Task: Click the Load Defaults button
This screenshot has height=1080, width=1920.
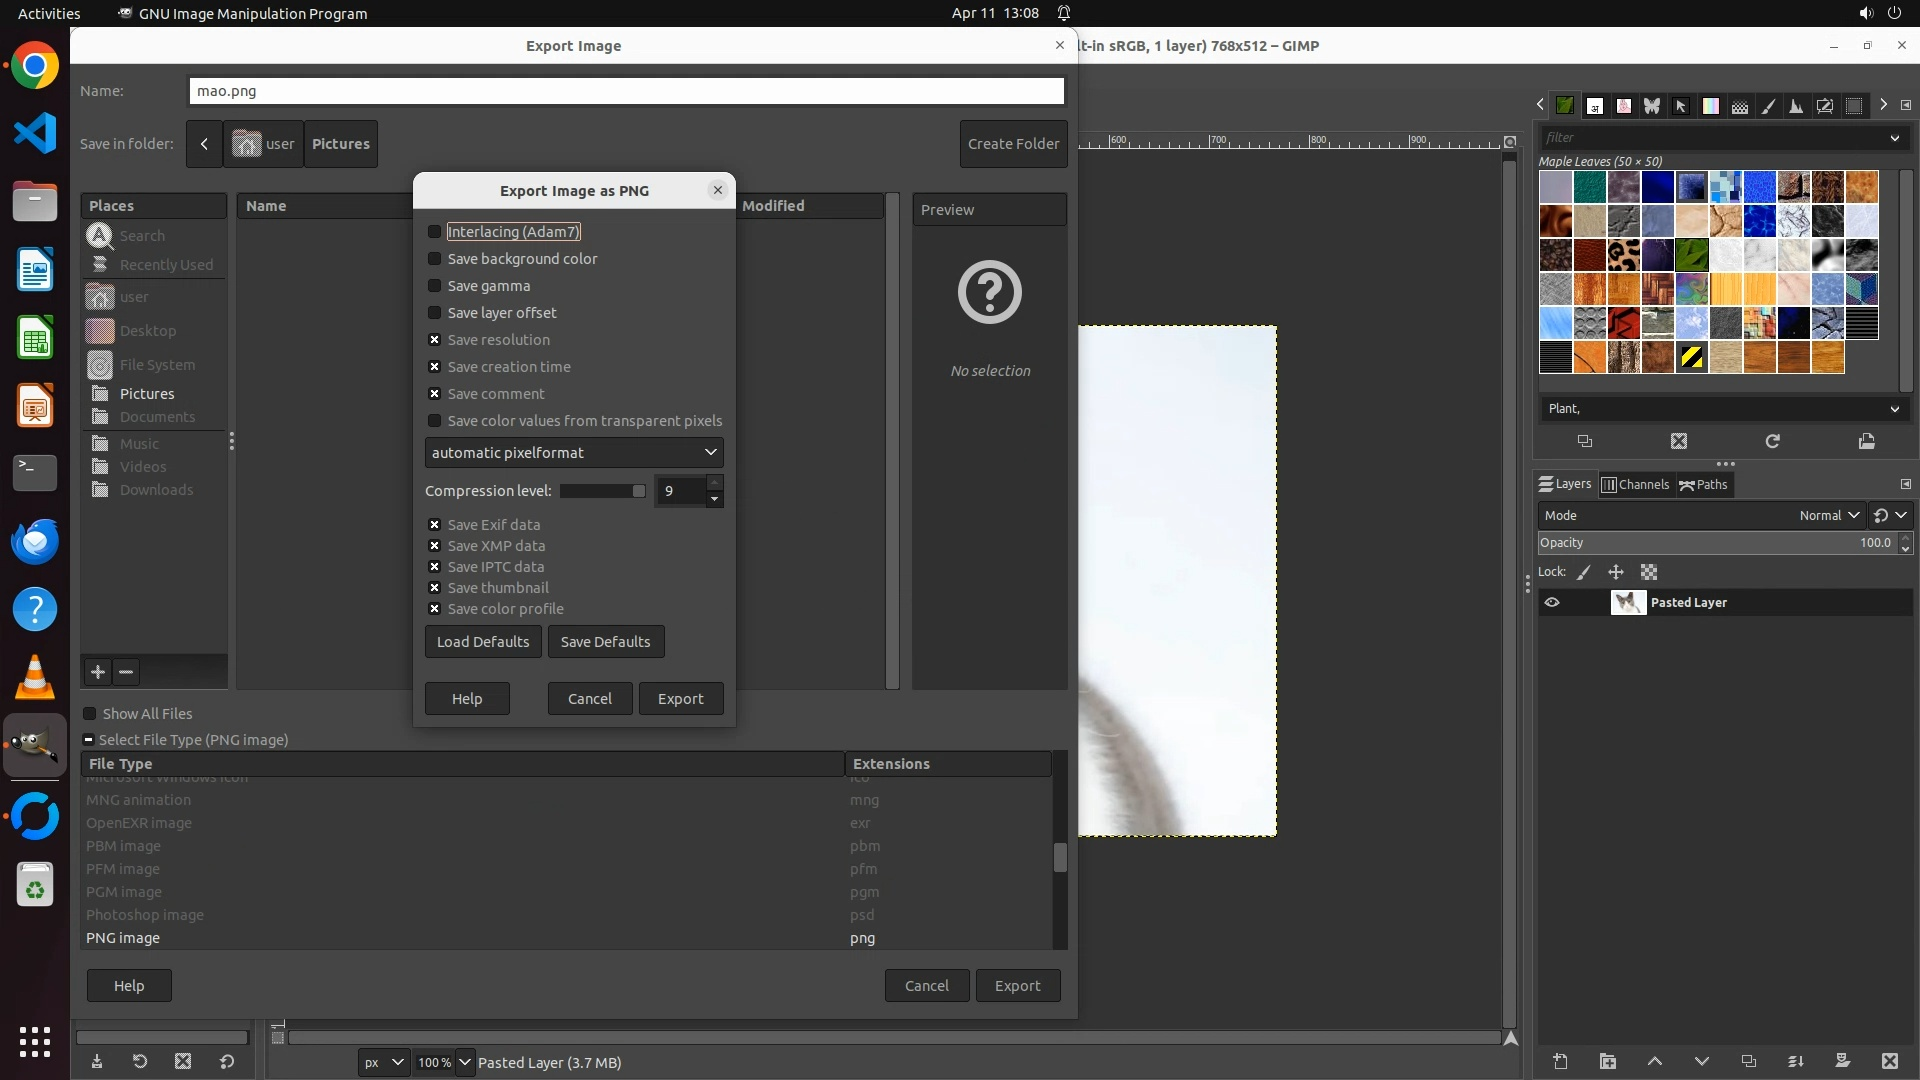Action: click(x=482, y=642)
